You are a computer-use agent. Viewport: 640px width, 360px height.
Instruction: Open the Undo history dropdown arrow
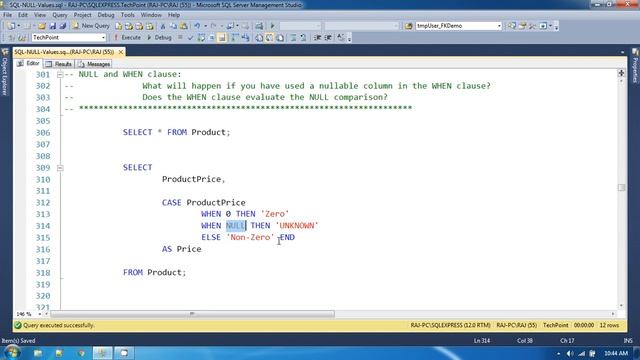(205, 26)
